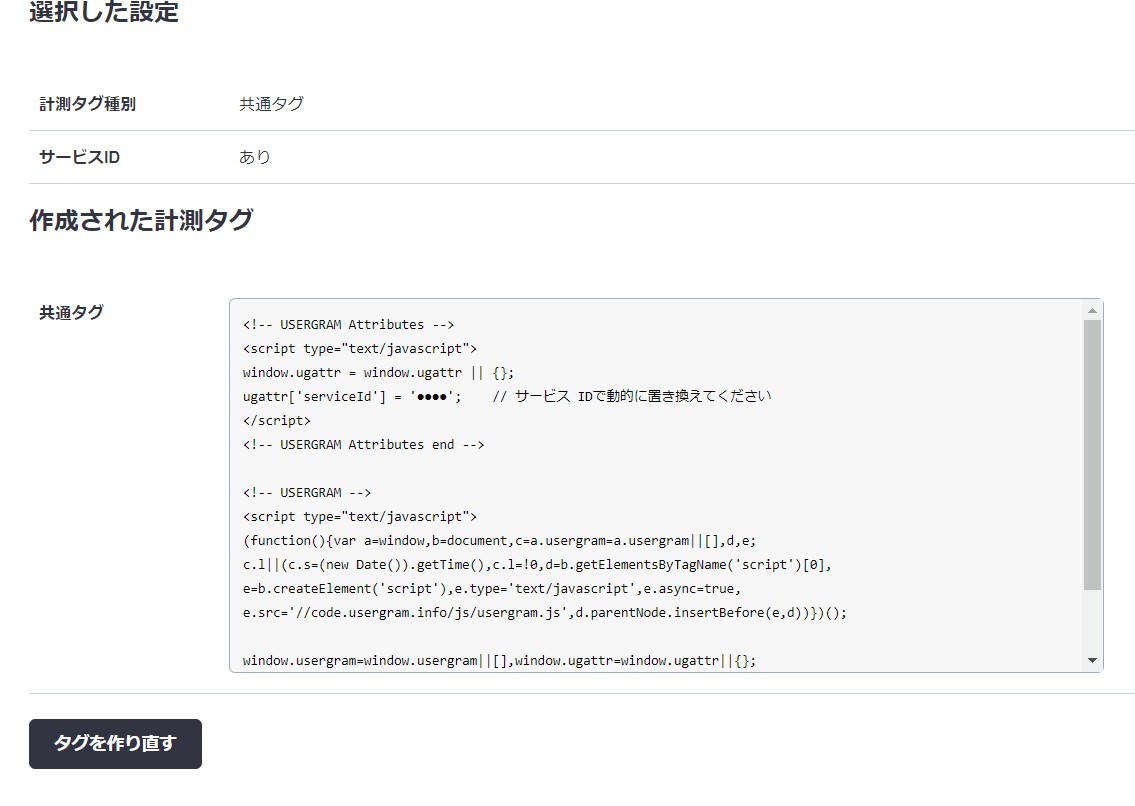Screen dimensions: 1135x806
Task: Click the </script> closing tag line
Action: (277, 421)
